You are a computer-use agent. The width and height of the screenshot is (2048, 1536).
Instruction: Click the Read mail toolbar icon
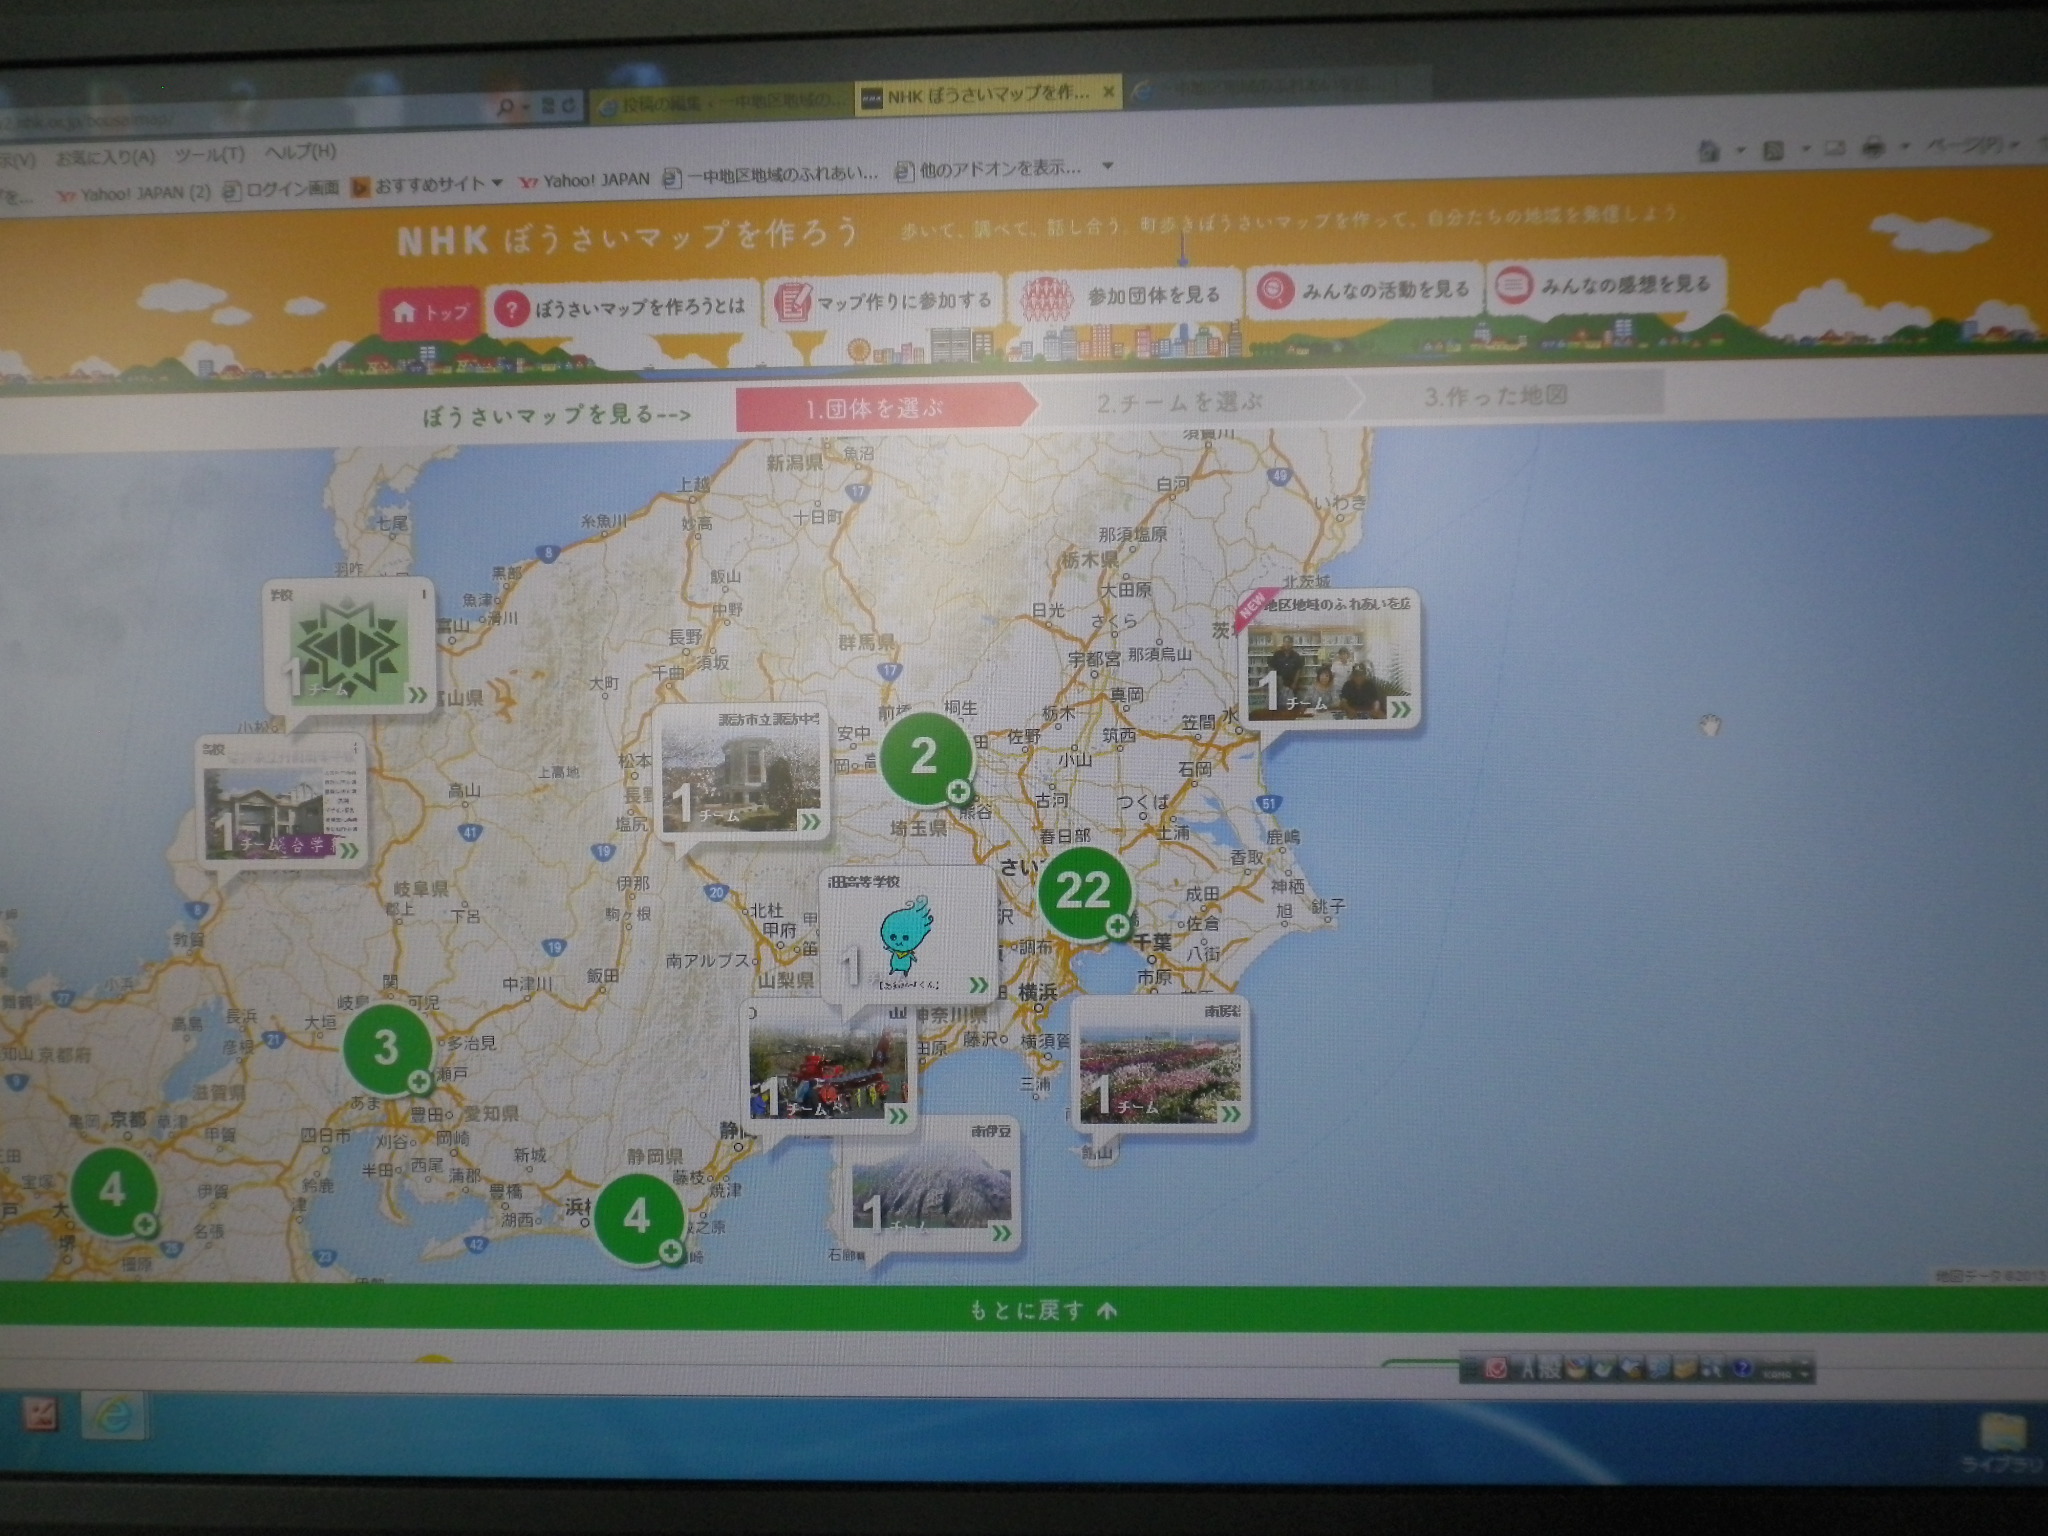point(1836,149)
